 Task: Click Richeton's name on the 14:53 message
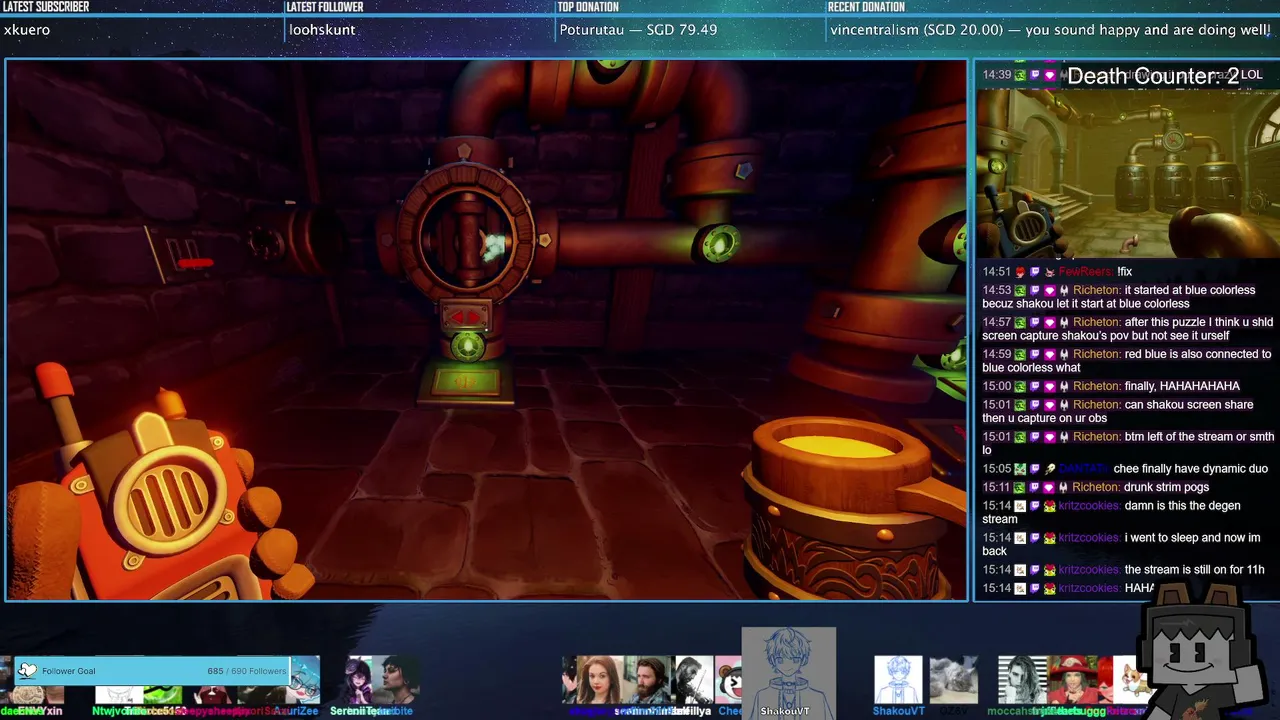[x=1096, y=290]
